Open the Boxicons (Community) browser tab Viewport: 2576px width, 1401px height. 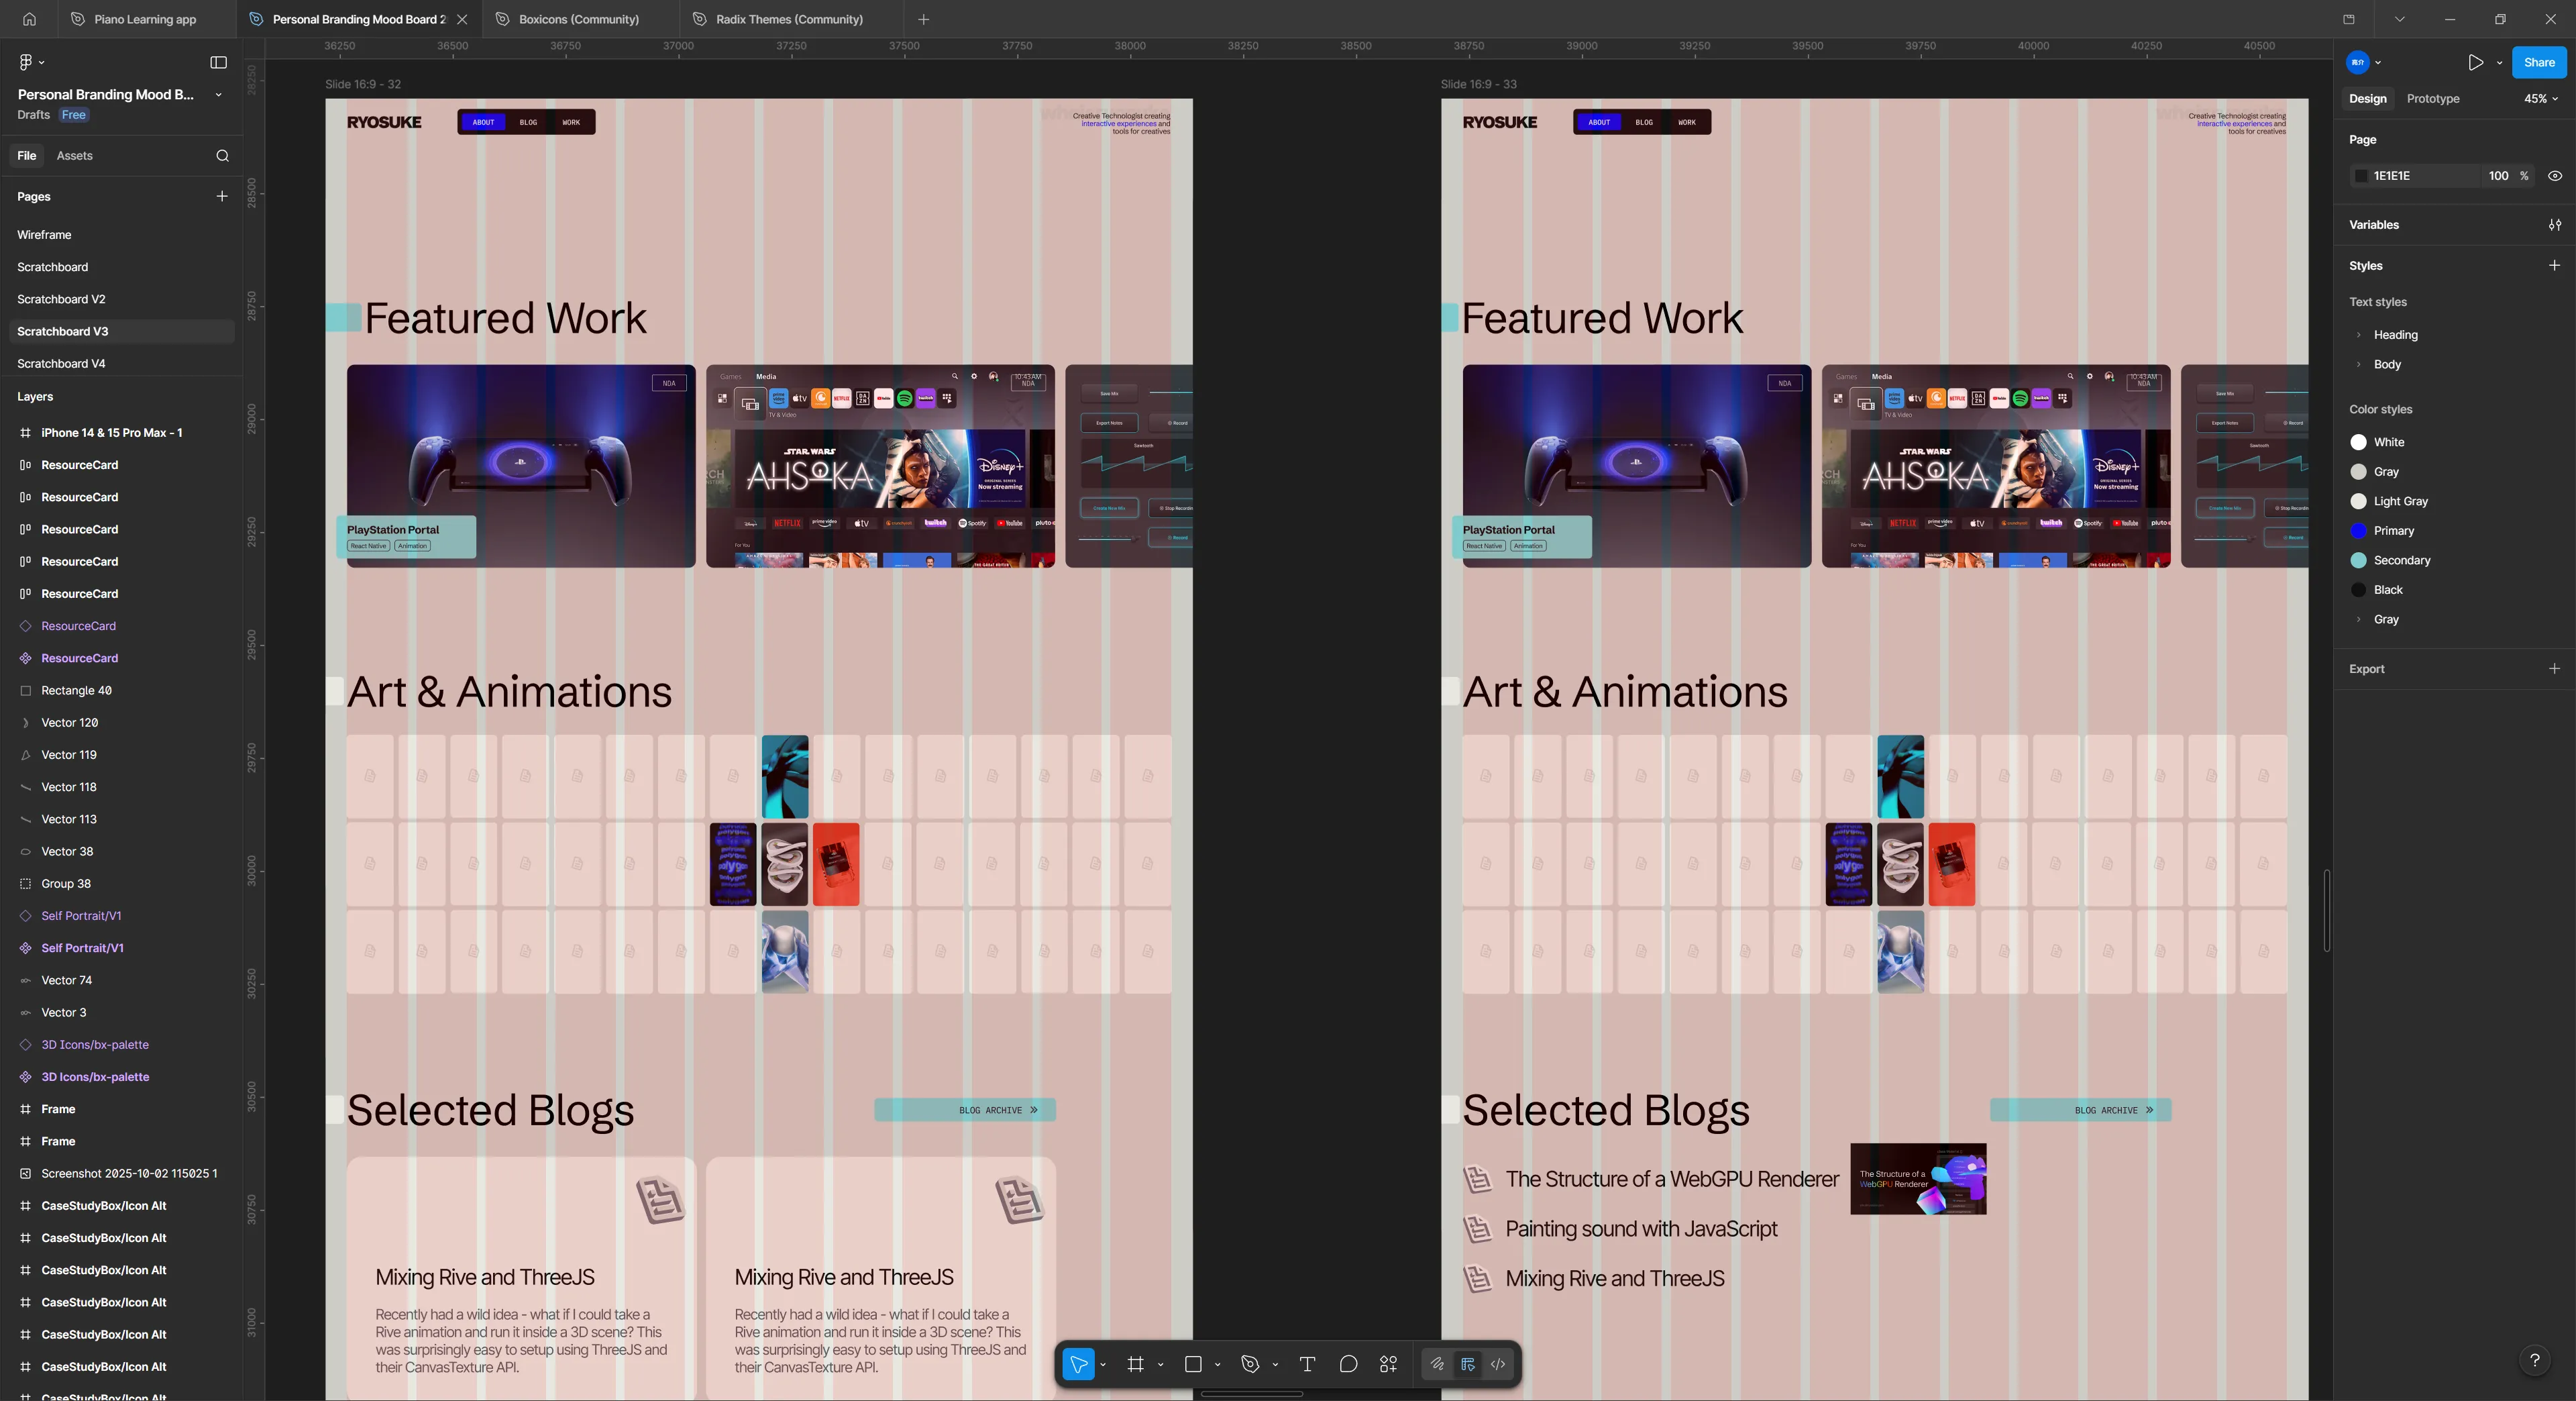click(578, 18)
